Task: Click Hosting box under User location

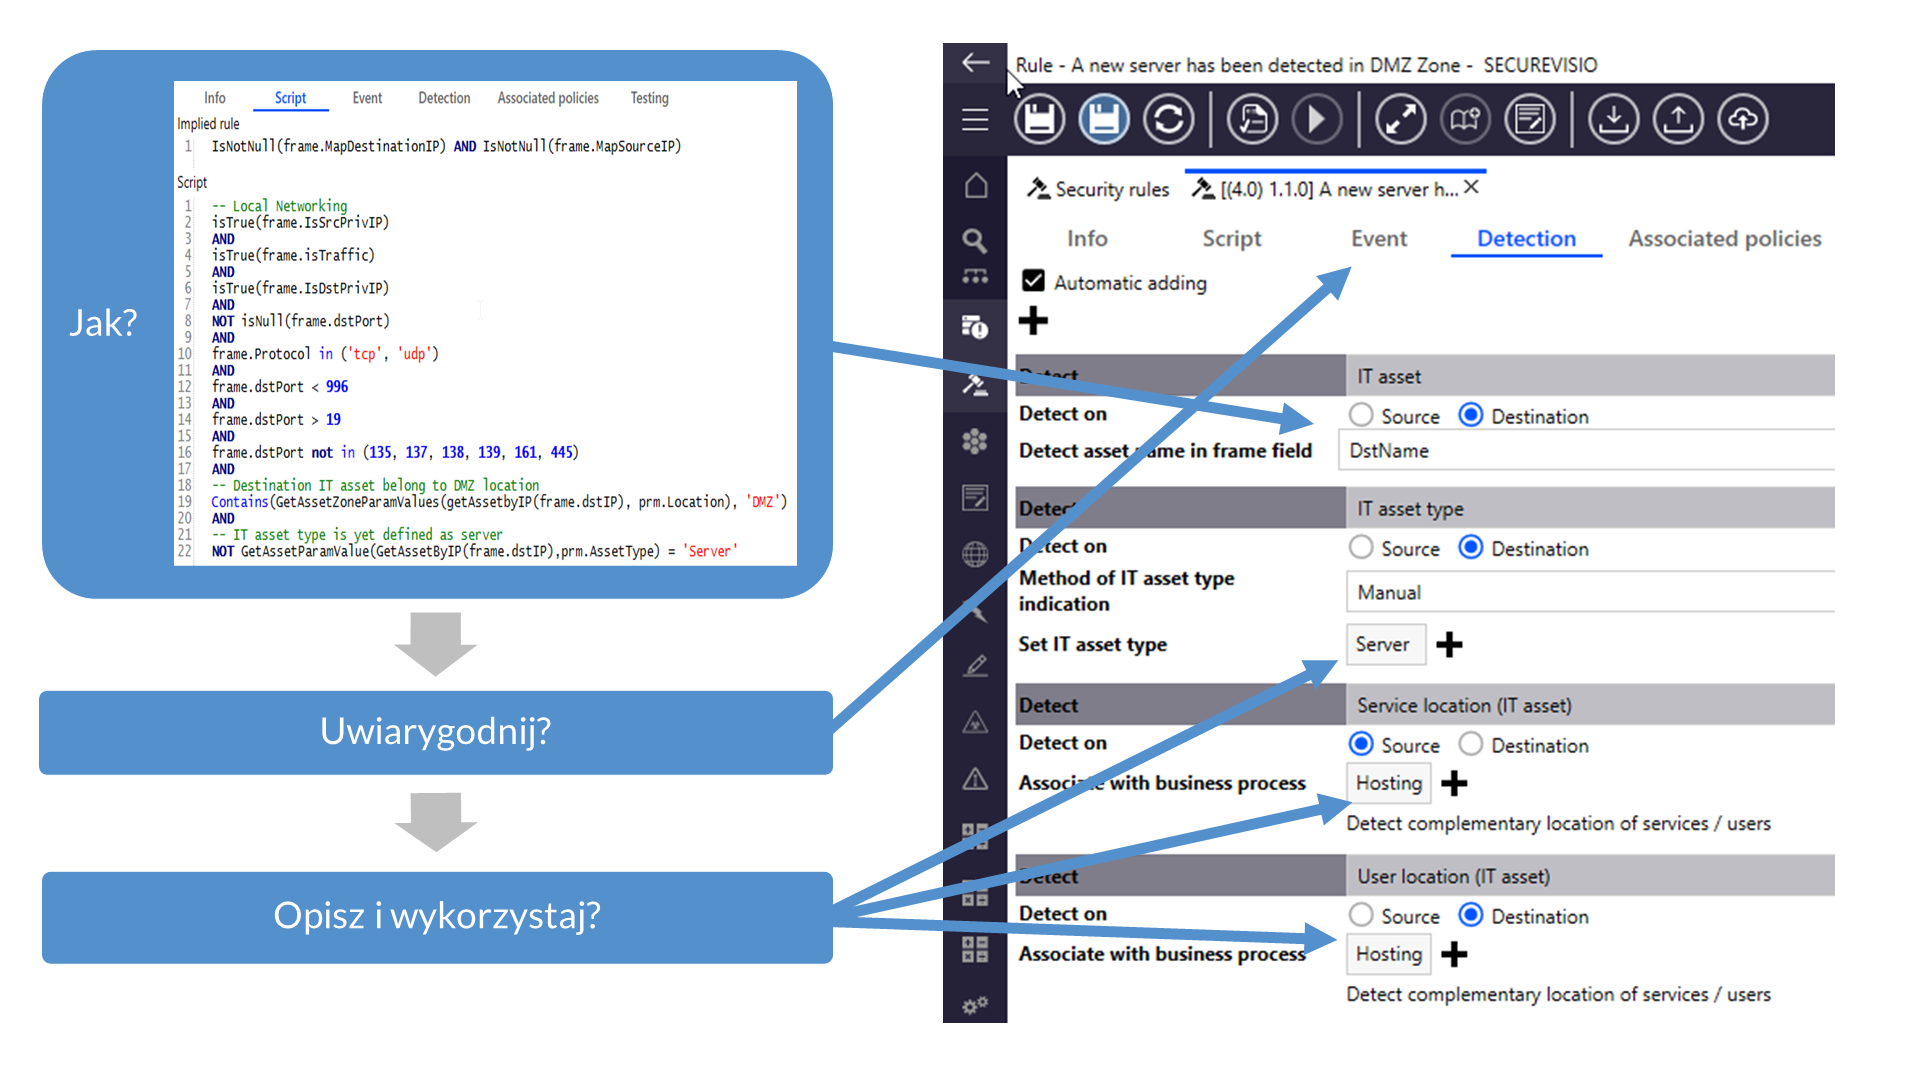Action: click(x=1389, y=954)
